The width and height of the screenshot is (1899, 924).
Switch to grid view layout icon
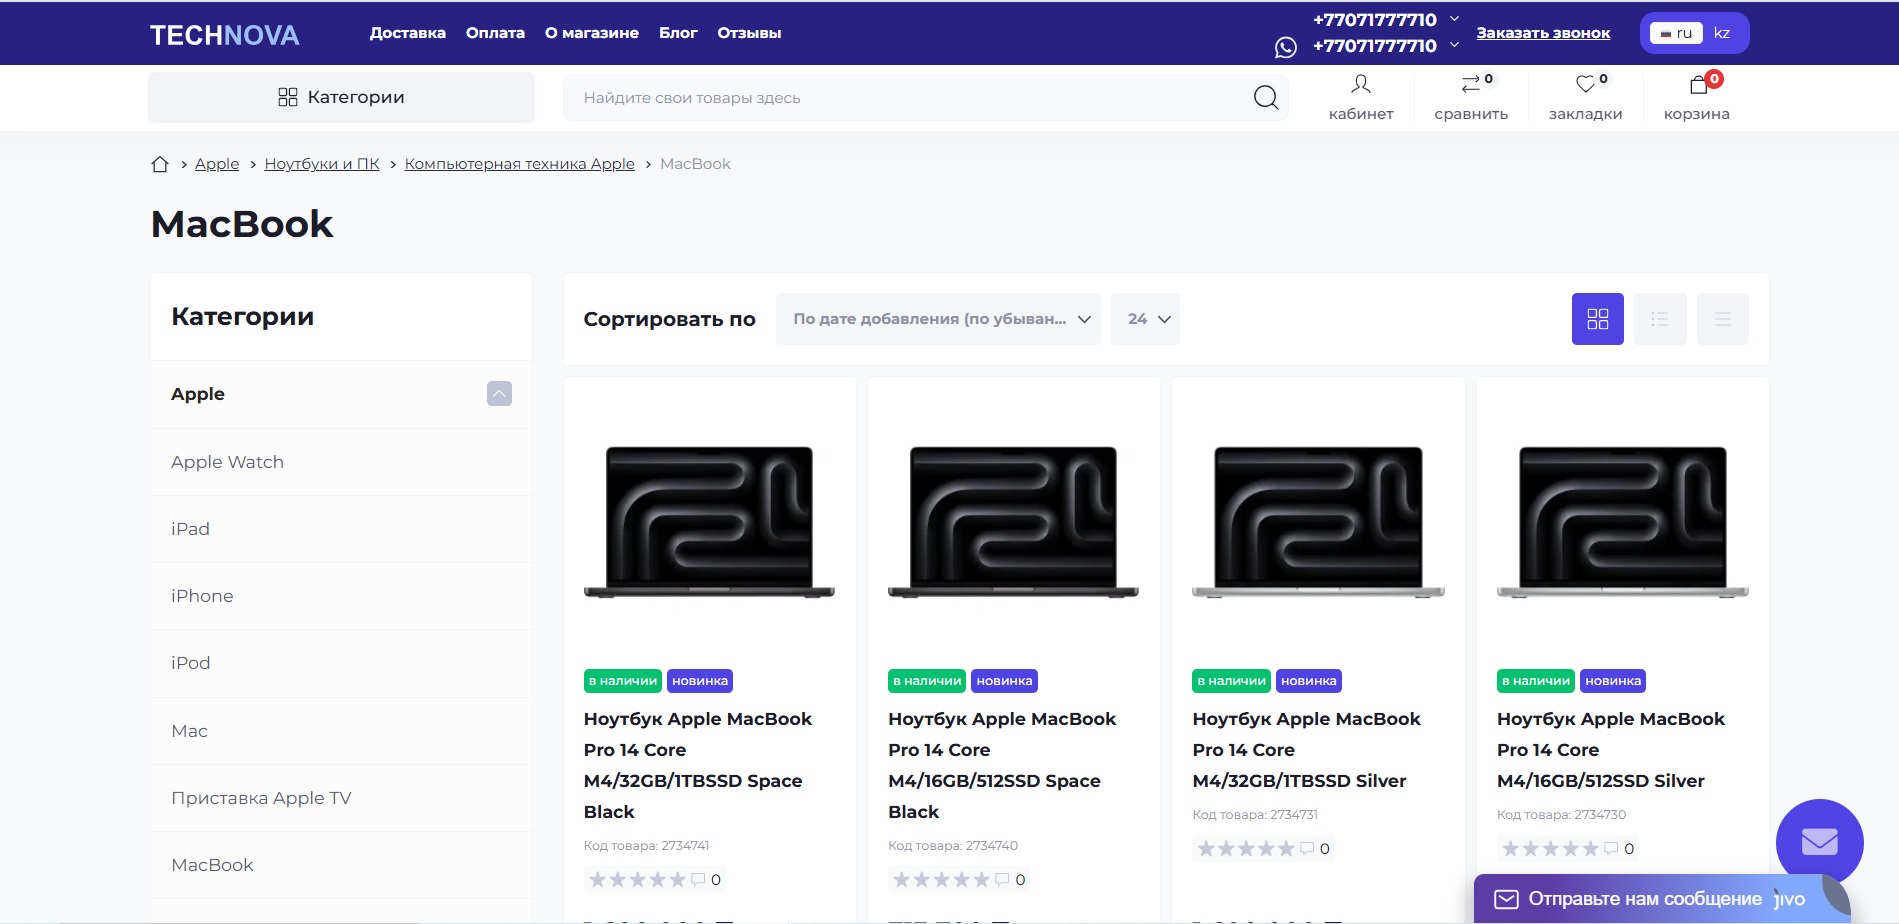(1598, 319)
